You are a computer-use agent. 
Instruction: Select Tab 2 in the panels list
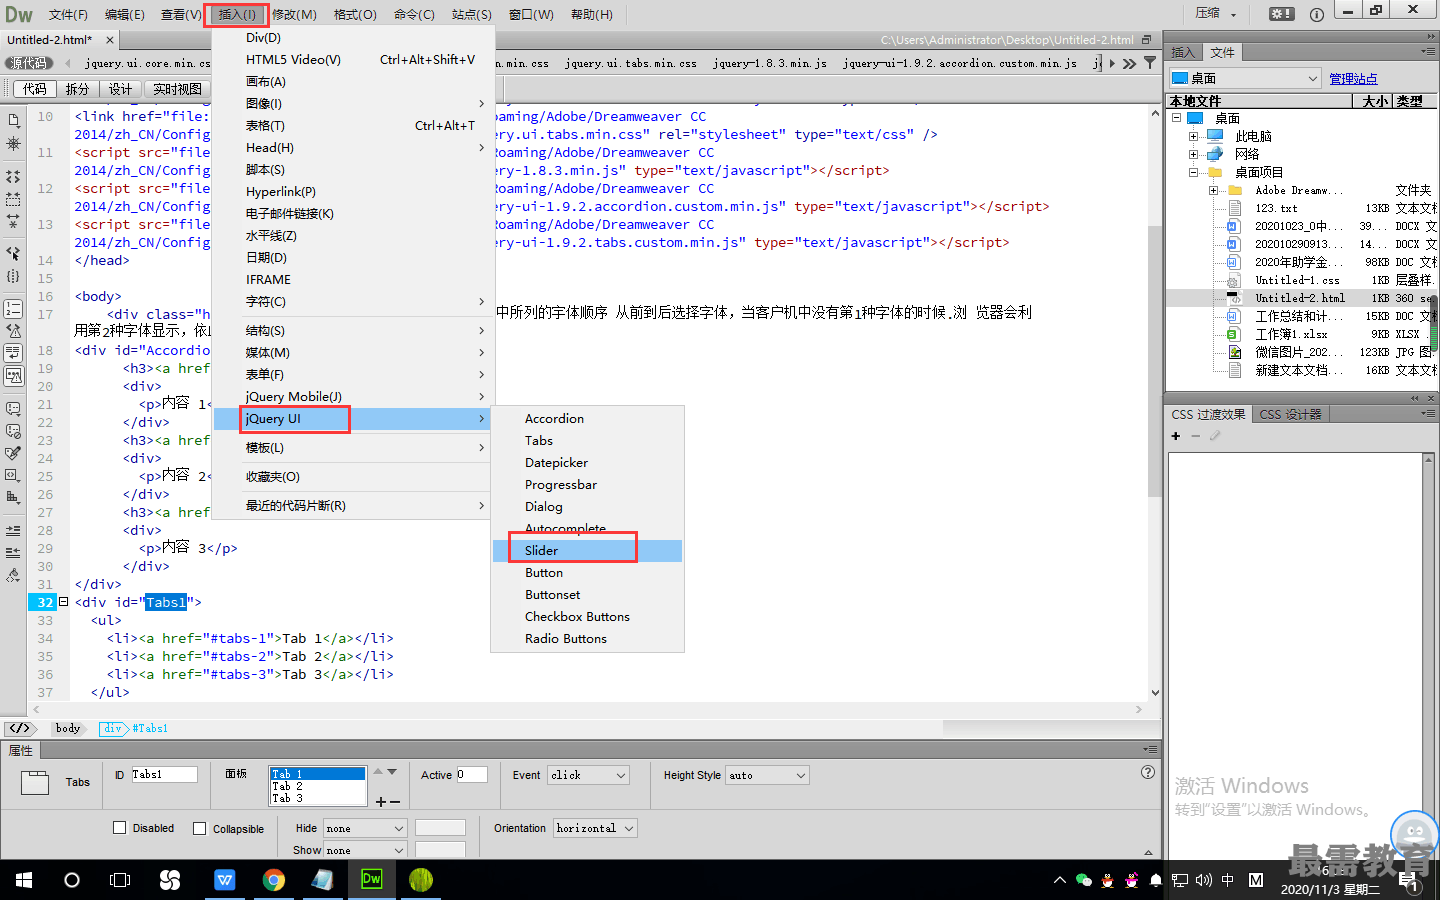click(318, 786)
